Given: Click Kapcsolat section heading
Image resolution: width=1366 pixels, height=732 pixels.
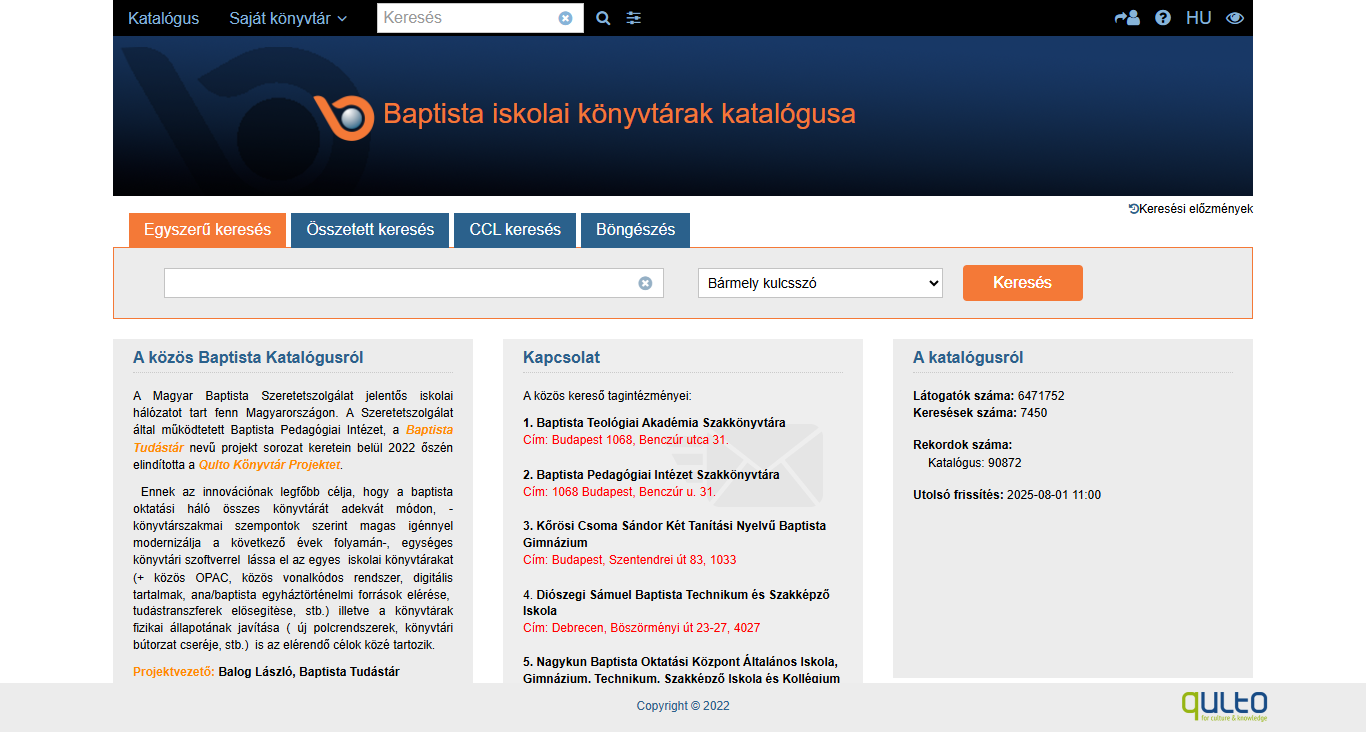Looking at the screenshot, I should coord(561,358).
